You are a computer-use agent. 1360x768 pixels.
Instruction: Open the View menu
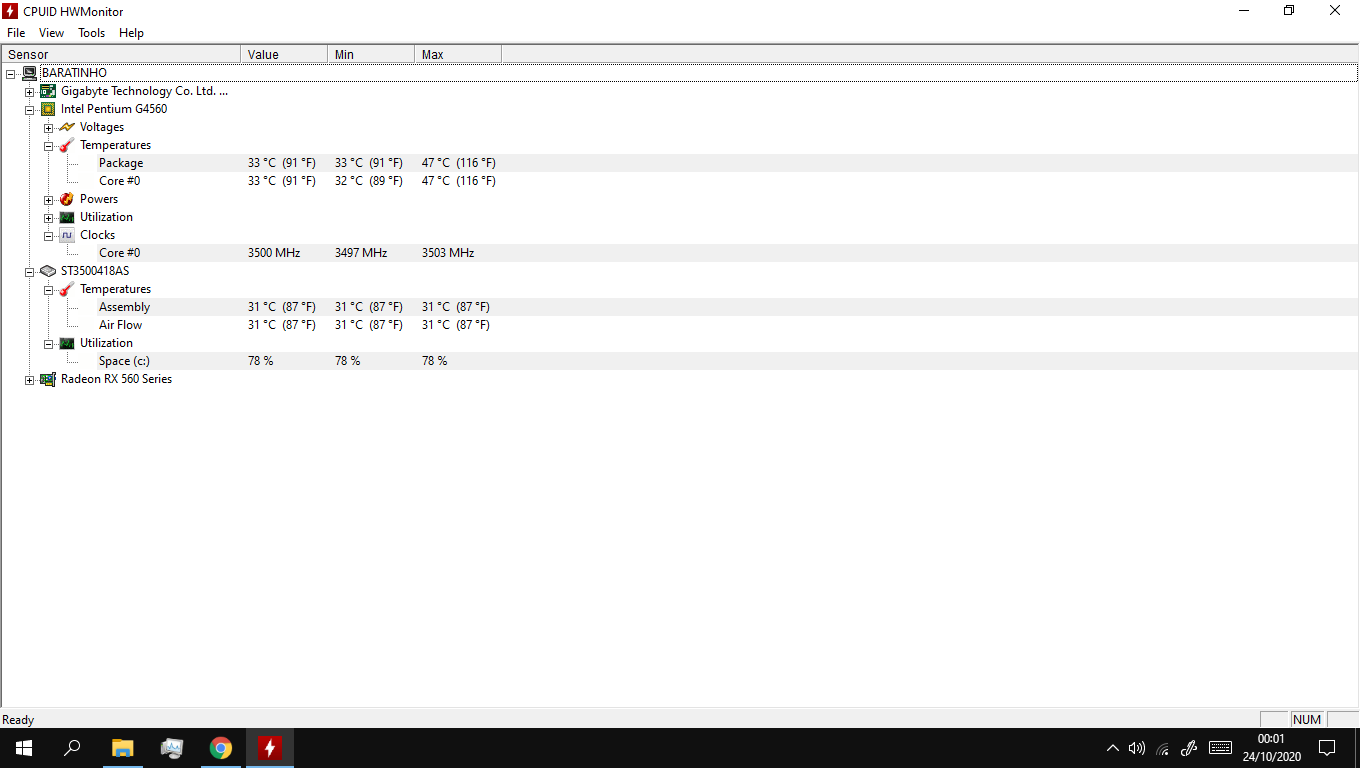pos(51,33)
